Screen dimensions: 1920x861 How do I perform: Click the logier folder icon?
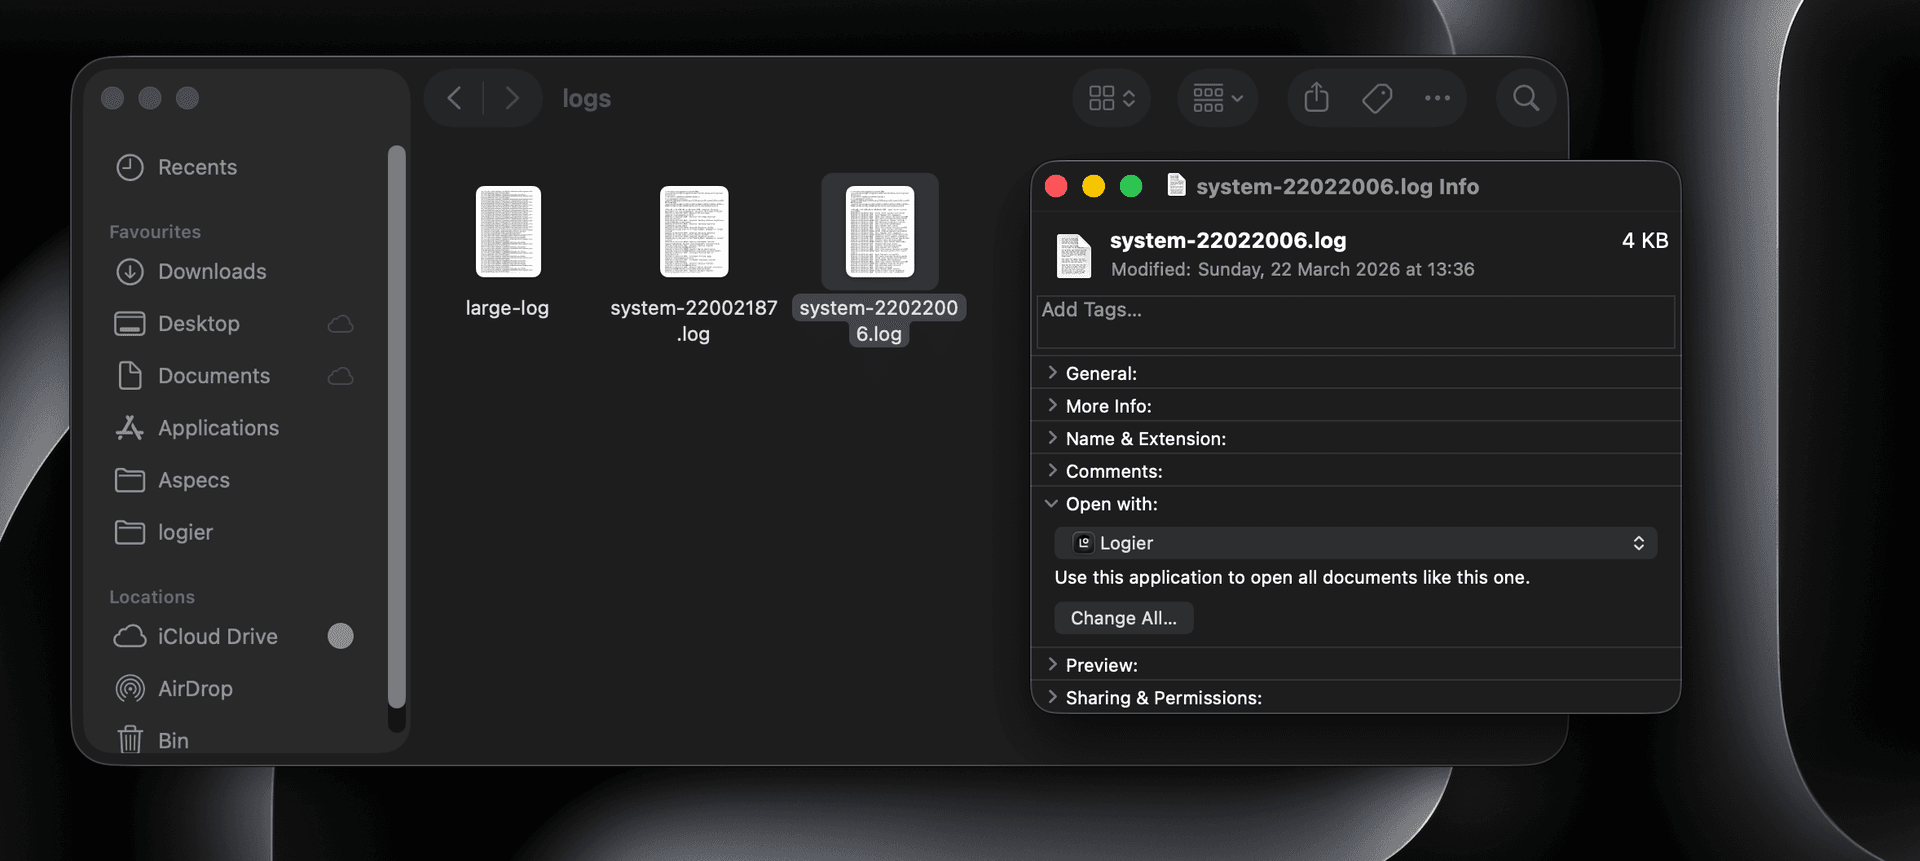coord(130,532)
